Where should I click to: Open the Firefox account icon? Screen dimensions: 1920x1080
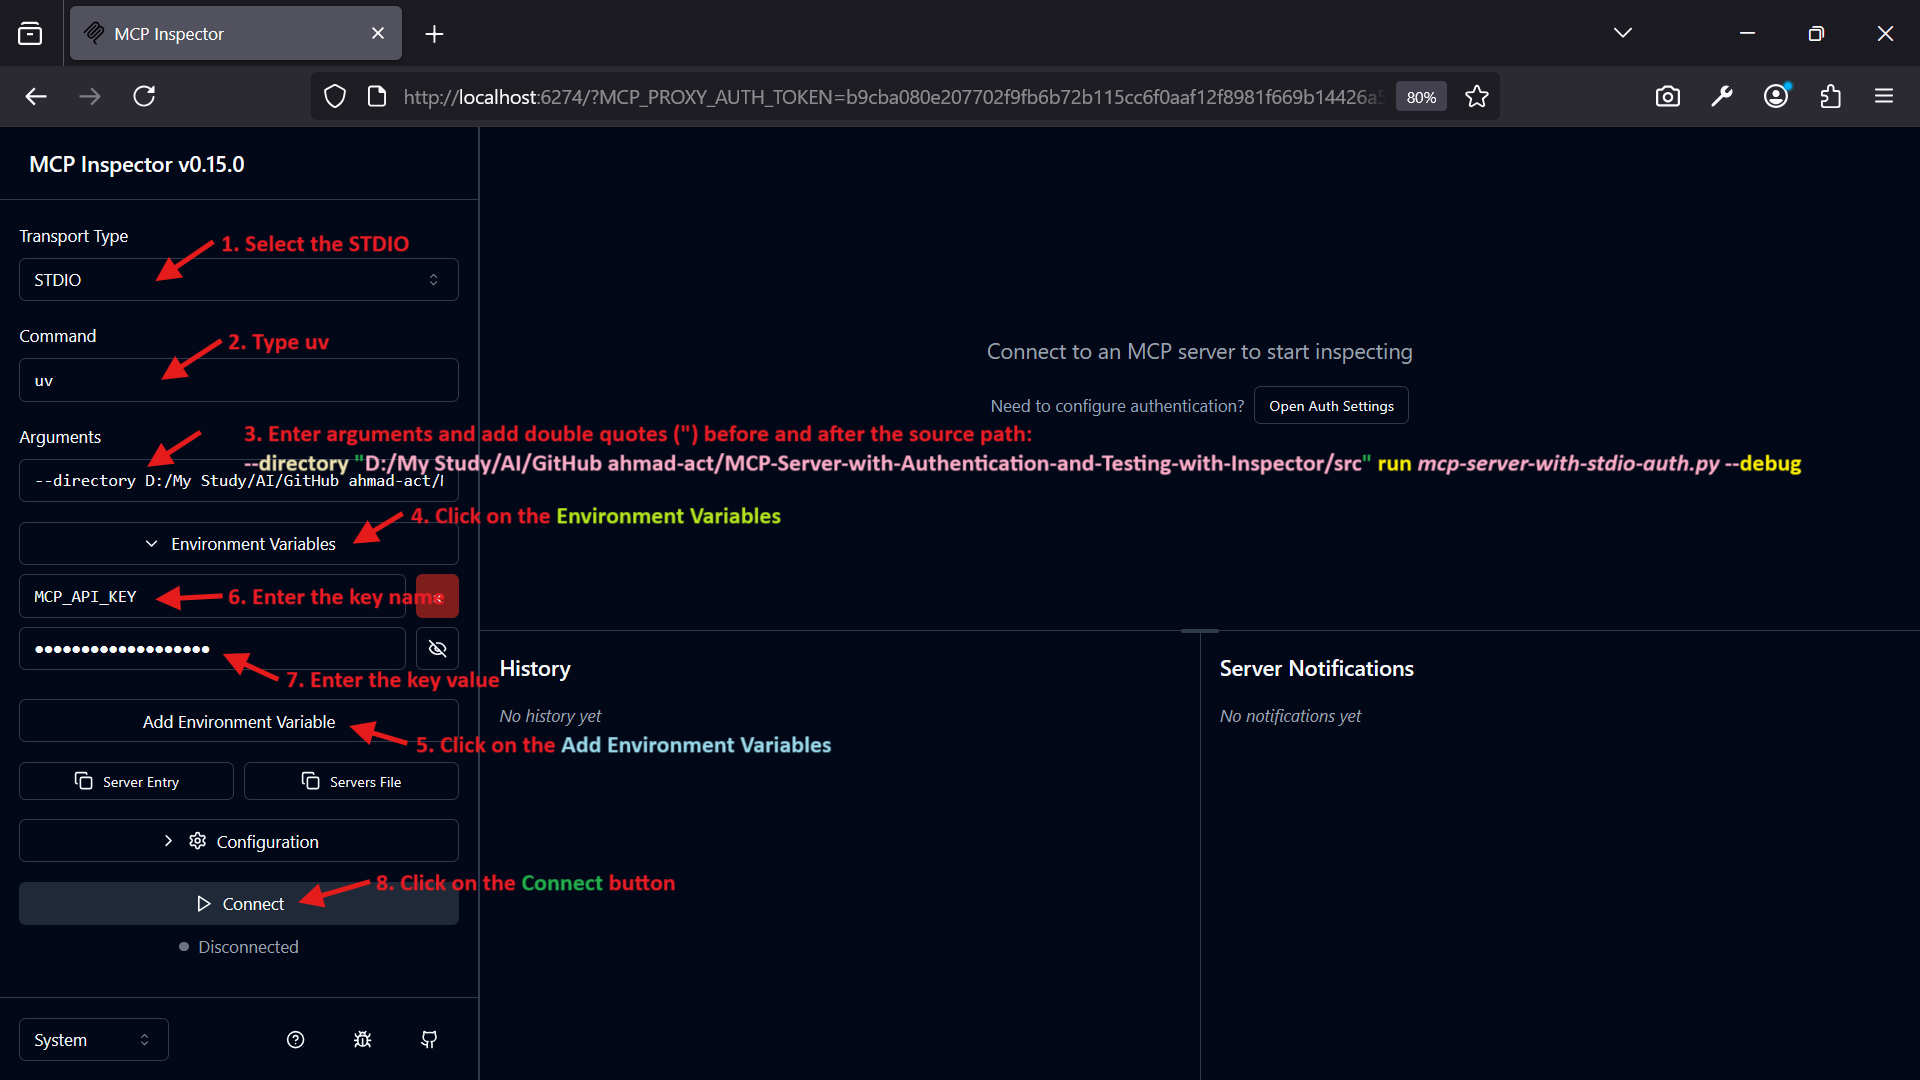click(x=1776, y=97)
